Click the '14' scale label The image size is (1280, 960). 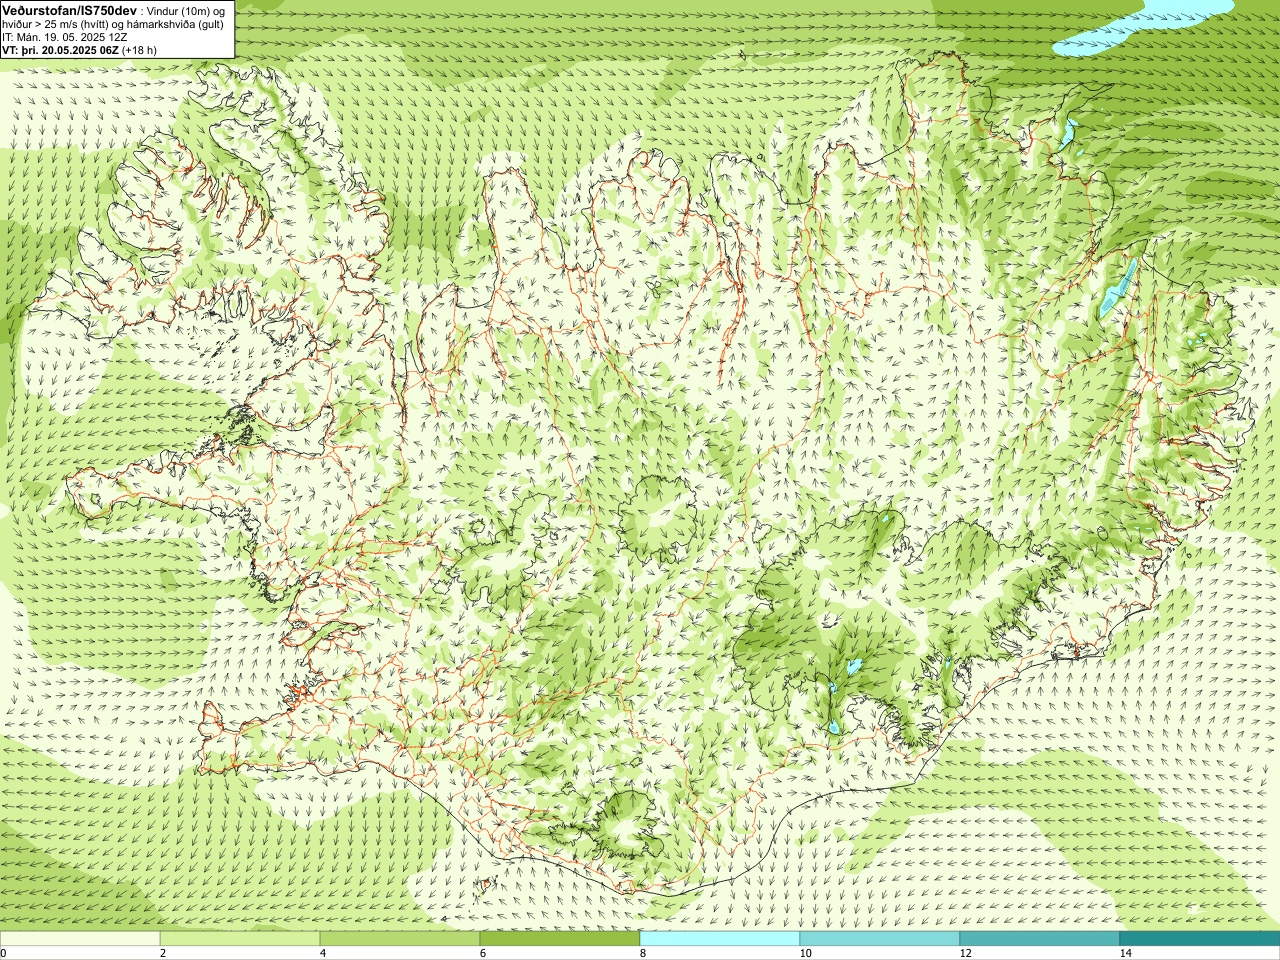[x=1125, y=953]
